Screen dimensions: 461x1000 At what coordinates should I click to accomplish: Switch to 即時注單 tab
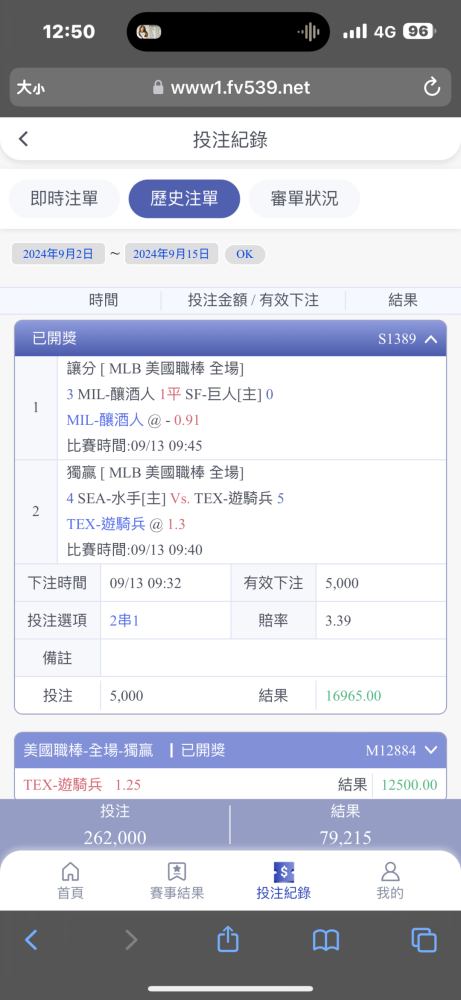pyautogui.click(x=64, y=199)
